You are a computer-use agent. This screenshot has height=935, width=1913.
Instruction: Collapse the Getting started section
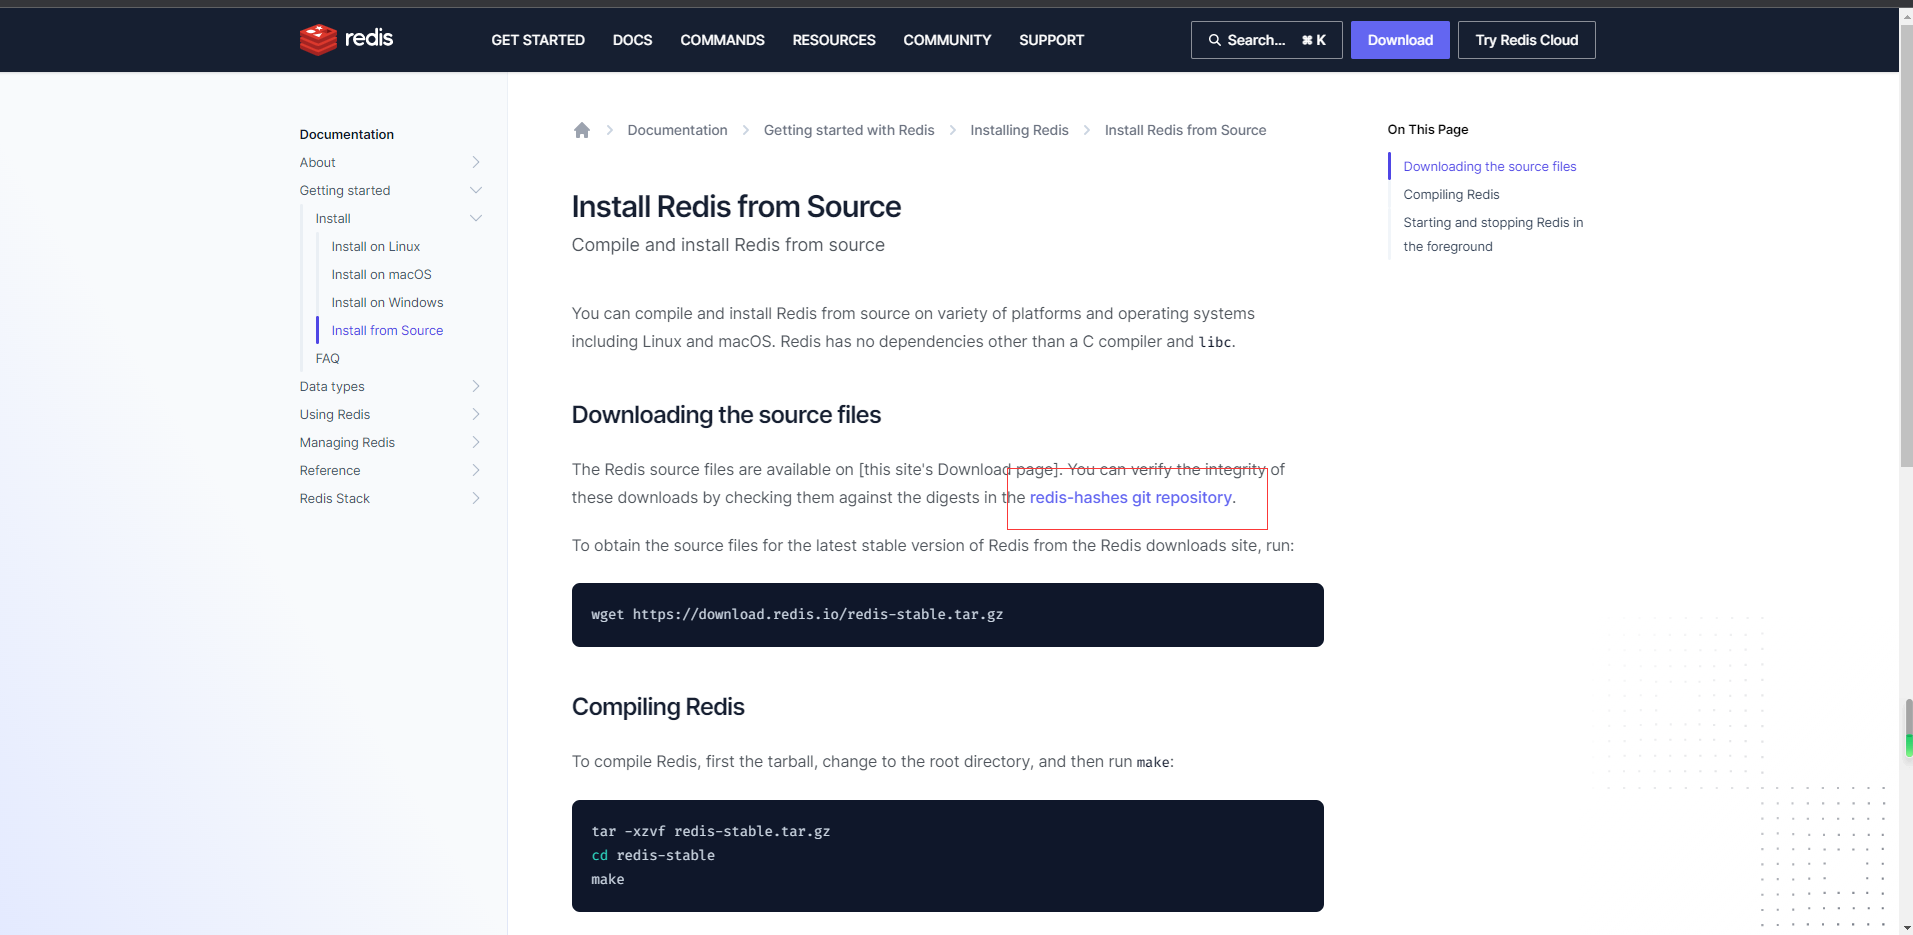click(476, 190)
